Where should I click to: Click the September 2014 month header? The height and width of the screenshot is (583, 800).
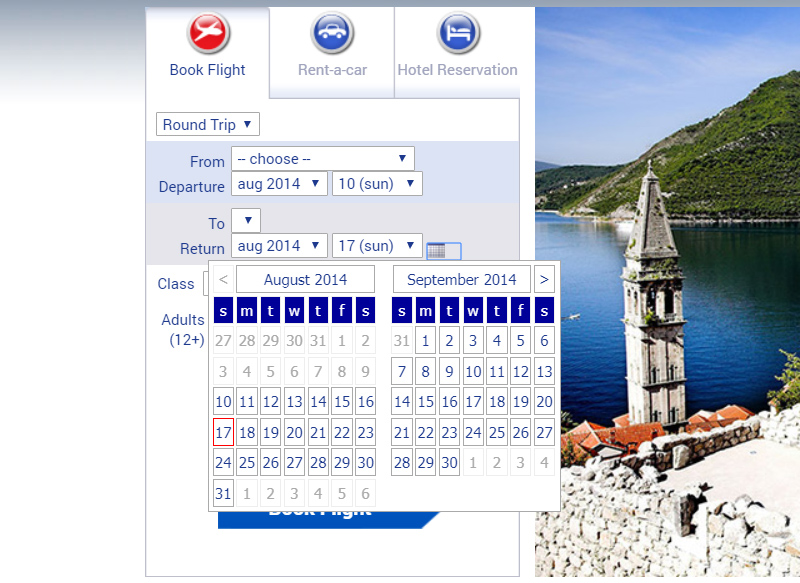point(461,280)
